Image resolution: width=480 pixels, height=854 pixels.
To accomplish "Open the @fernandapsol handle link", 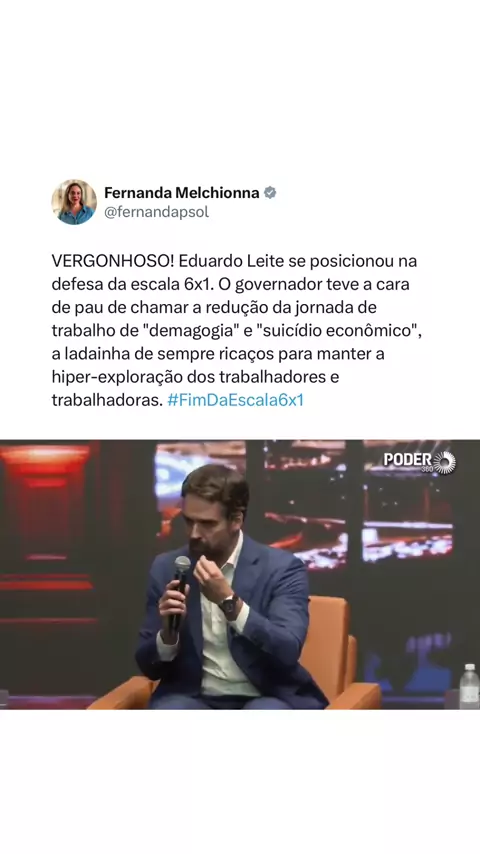I will [x=156, y=212].
